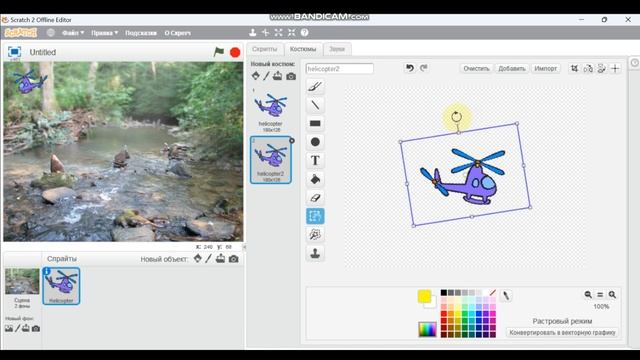
Task: Open the О Скретч menu item
Action: [178, 33]
